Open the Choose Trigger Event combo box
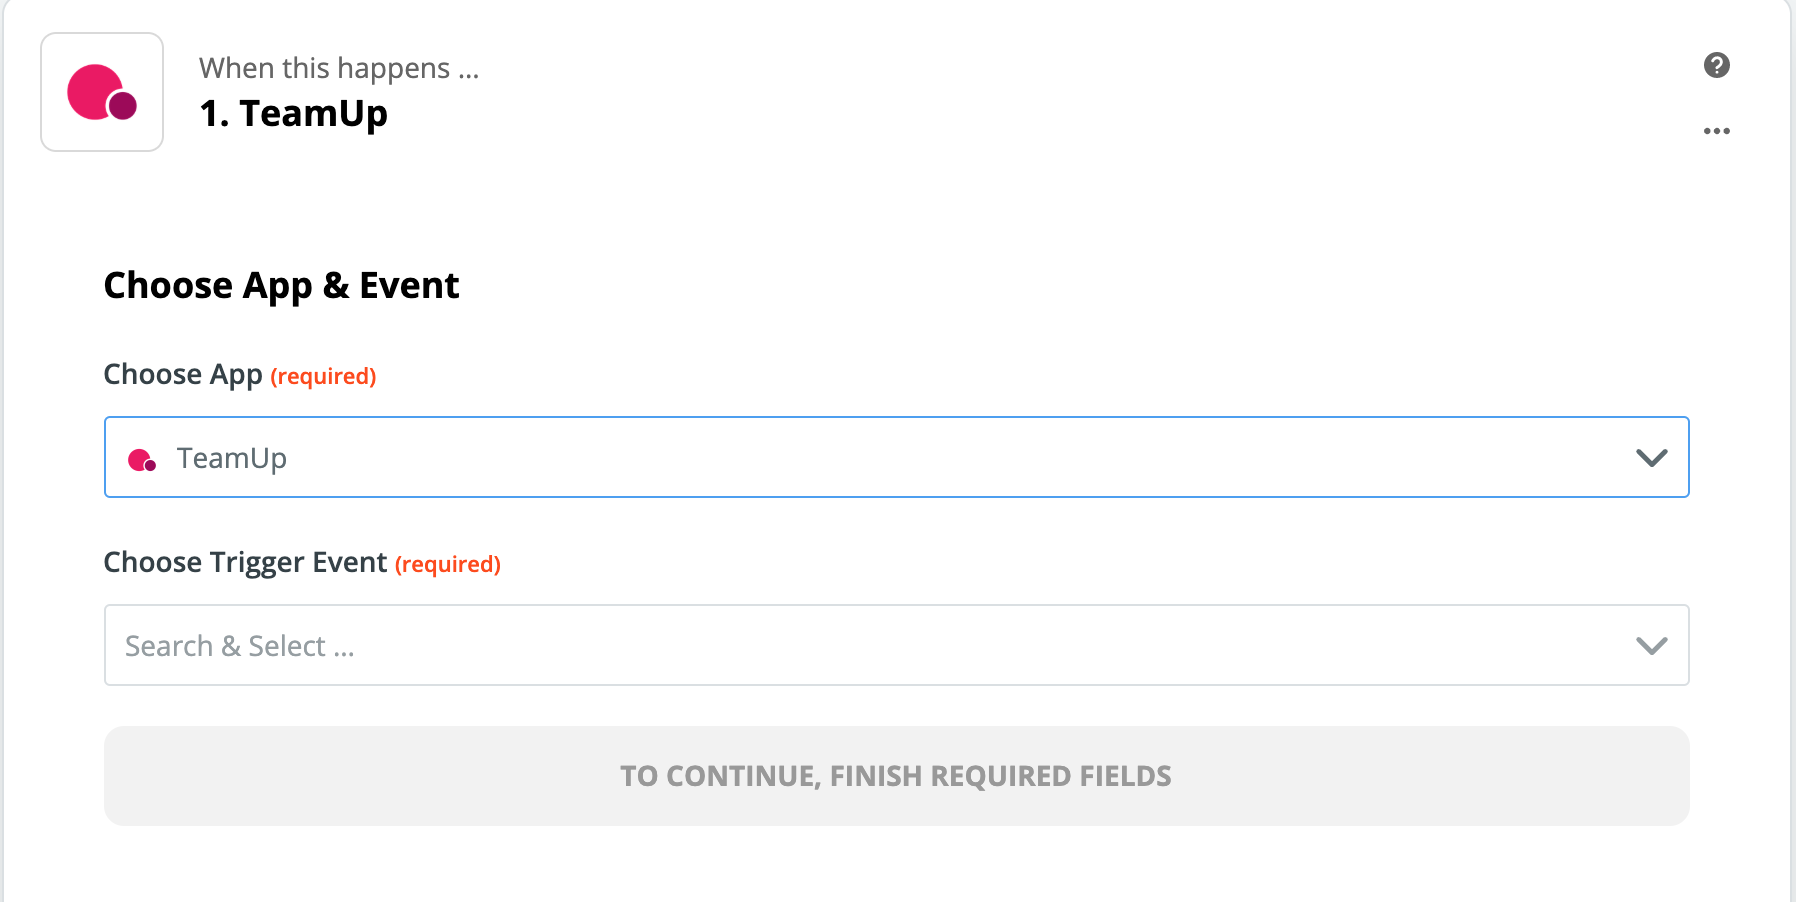 point(896,645)
